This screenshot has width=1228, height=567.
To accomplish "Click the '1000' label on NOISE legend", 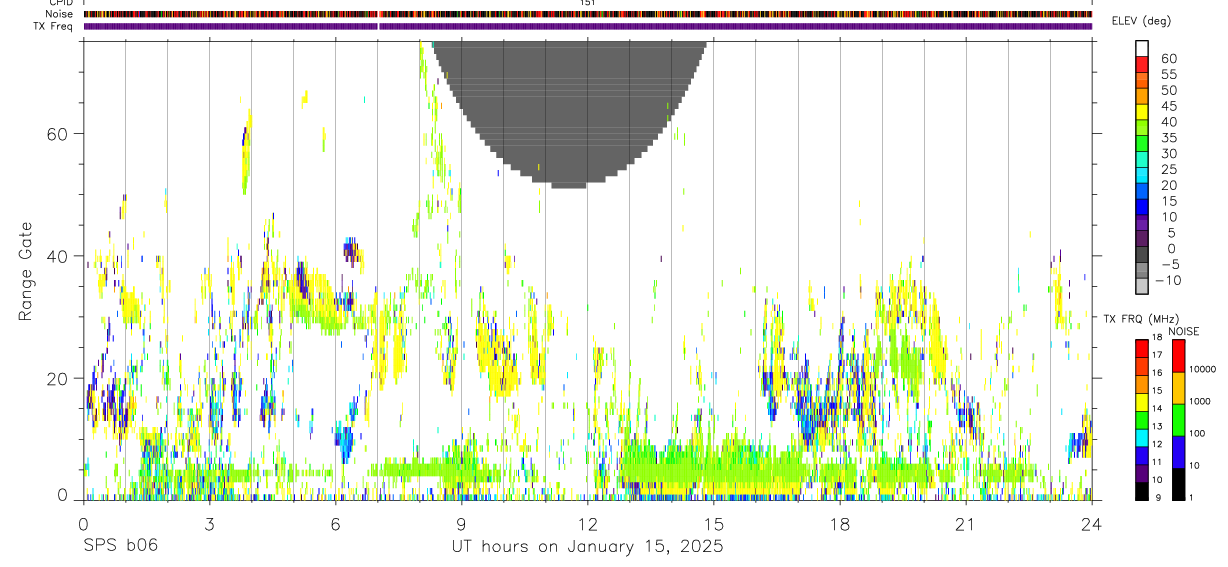I will coord(1200,401).
